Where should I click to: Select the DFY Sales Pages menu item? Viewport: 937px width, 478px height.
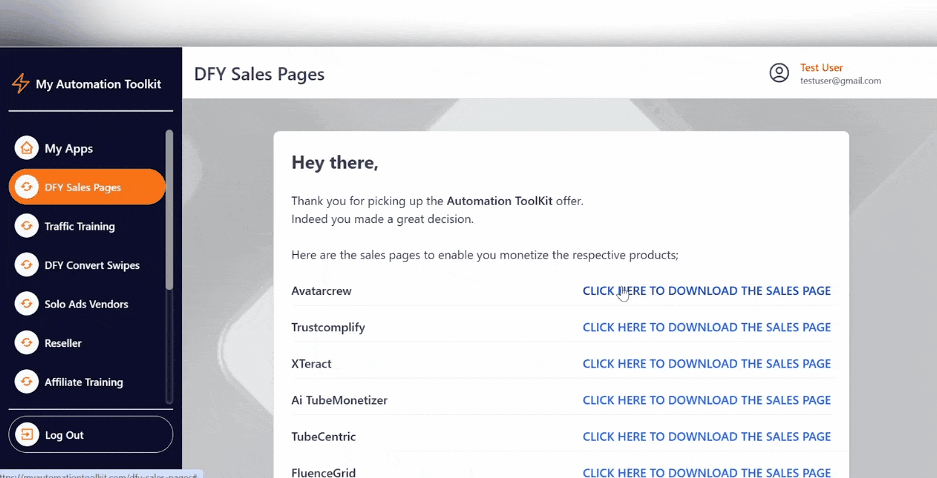tap(87, 187)
